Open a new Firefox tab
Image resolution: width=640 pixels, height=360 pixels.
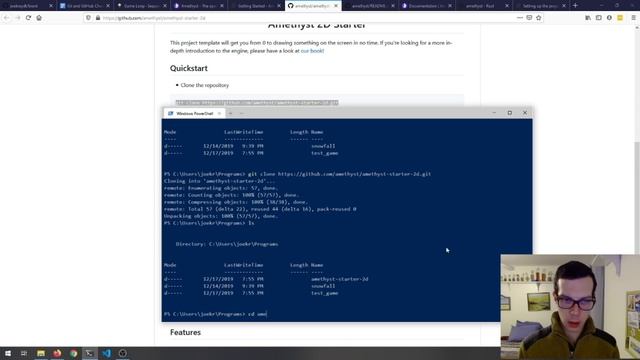click(x=575, y=6)
